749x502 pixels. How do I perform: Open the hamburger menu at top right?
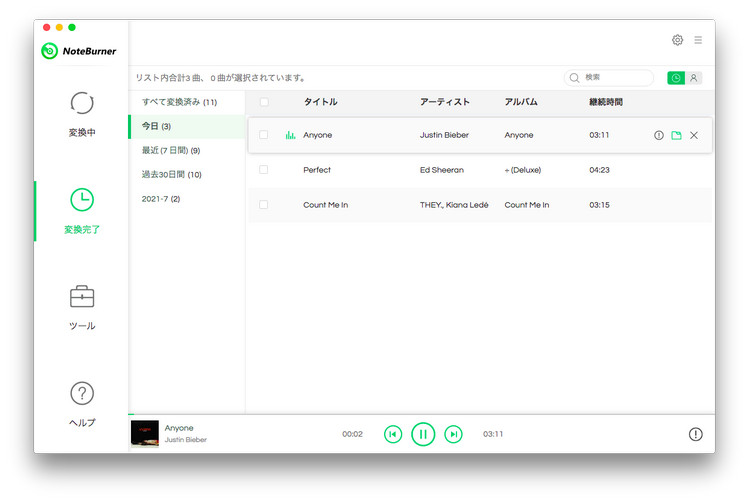[698, 40]
